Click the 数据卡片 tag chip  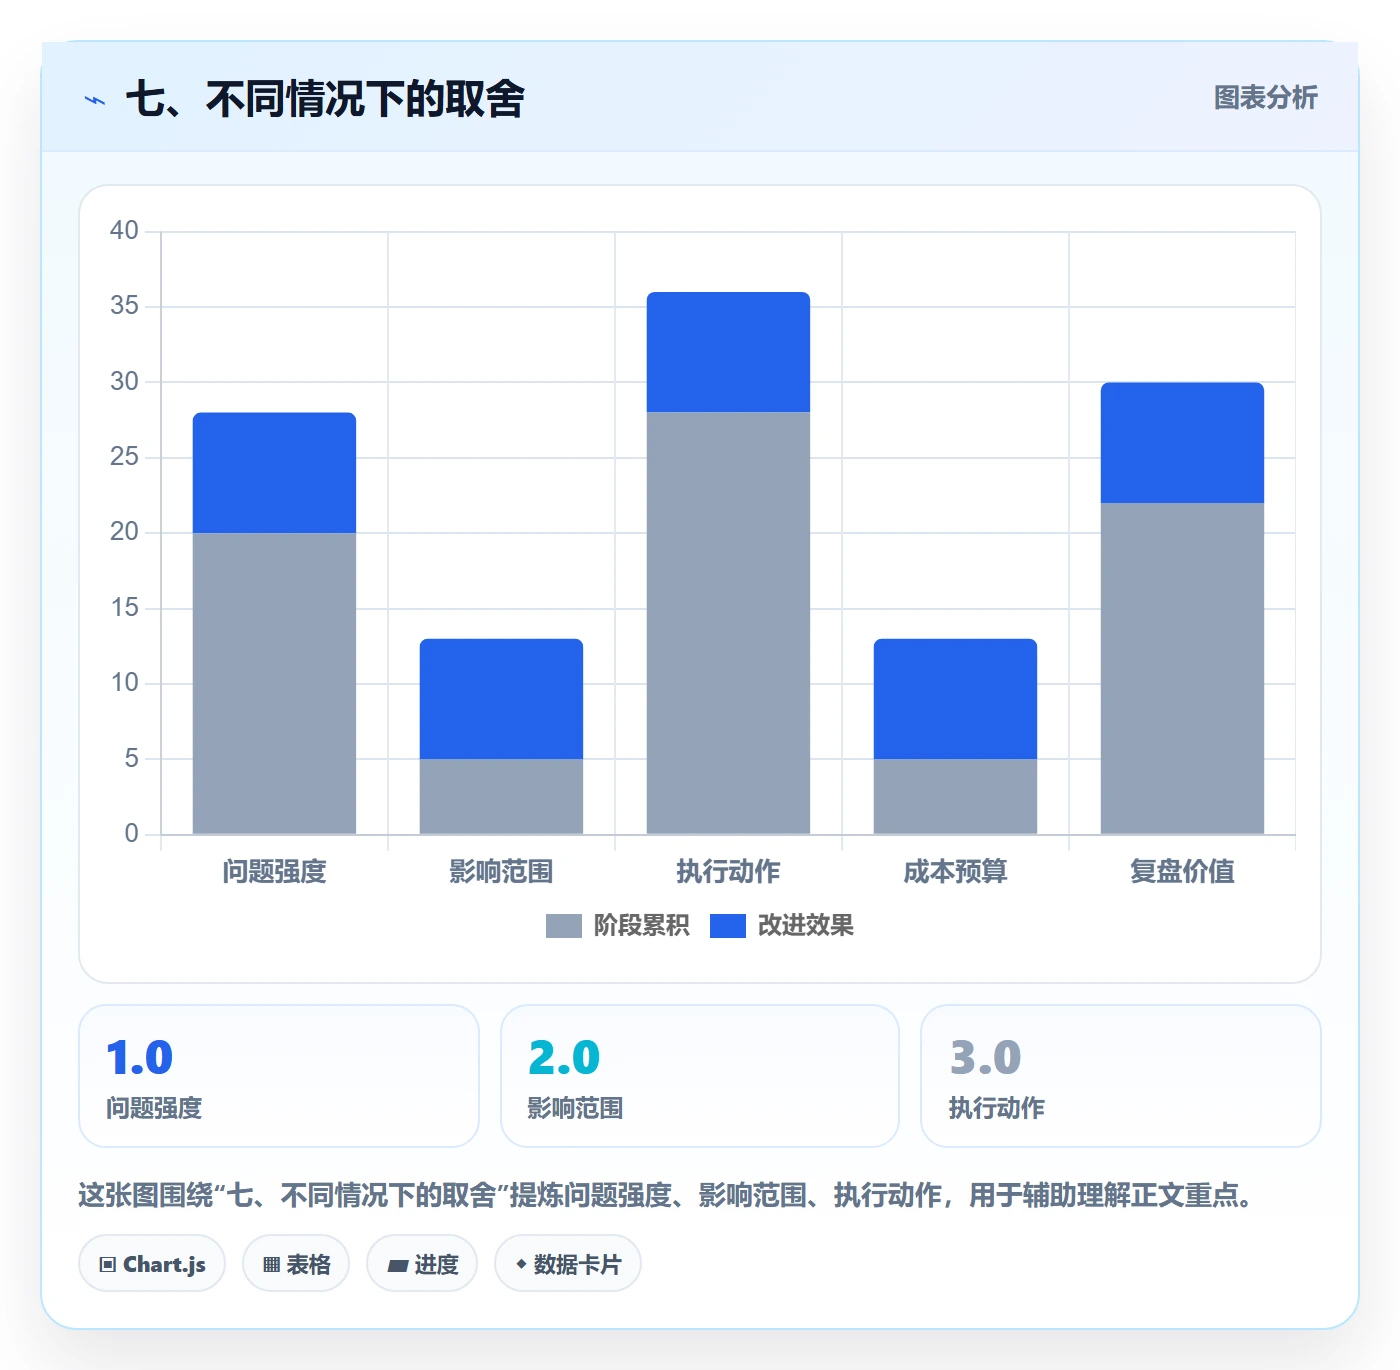tap(568, 1264)
